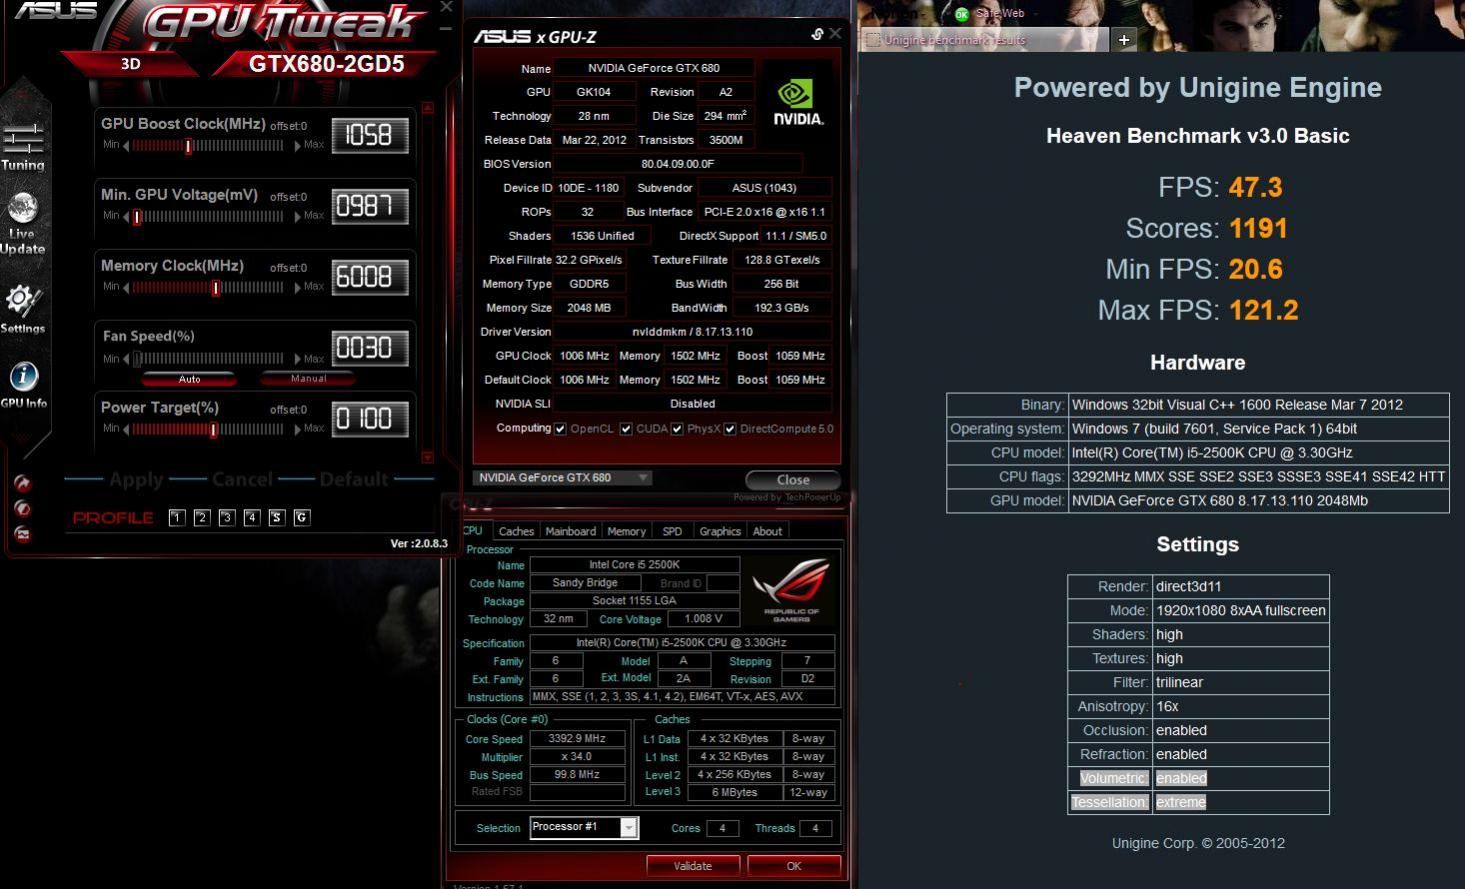The image size is (1465, 889).
Task: Toggle the OpenCL checkbox in GPU-Z
Action: pos(560,429)
